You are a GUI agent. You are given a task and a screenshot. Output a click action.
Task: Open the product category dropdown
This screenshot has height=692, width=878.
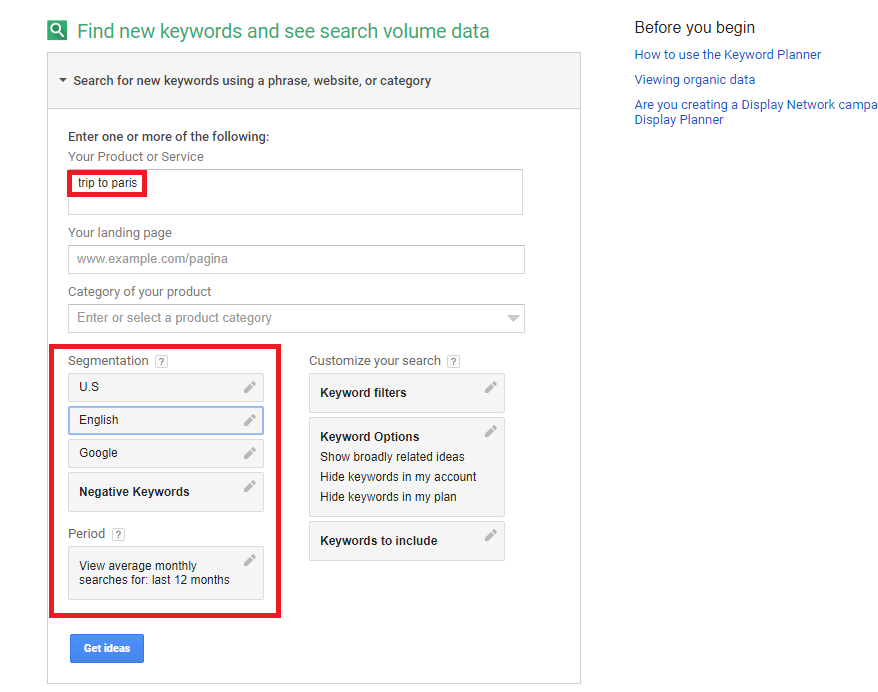pos(513,318)
